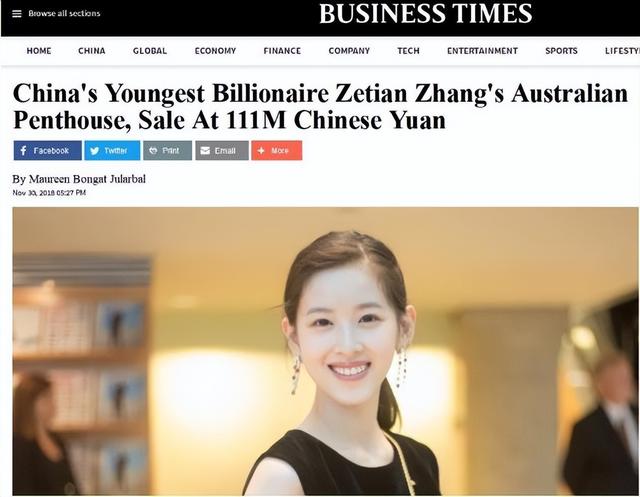Select the SPORTS nav item

click(561, 51)
